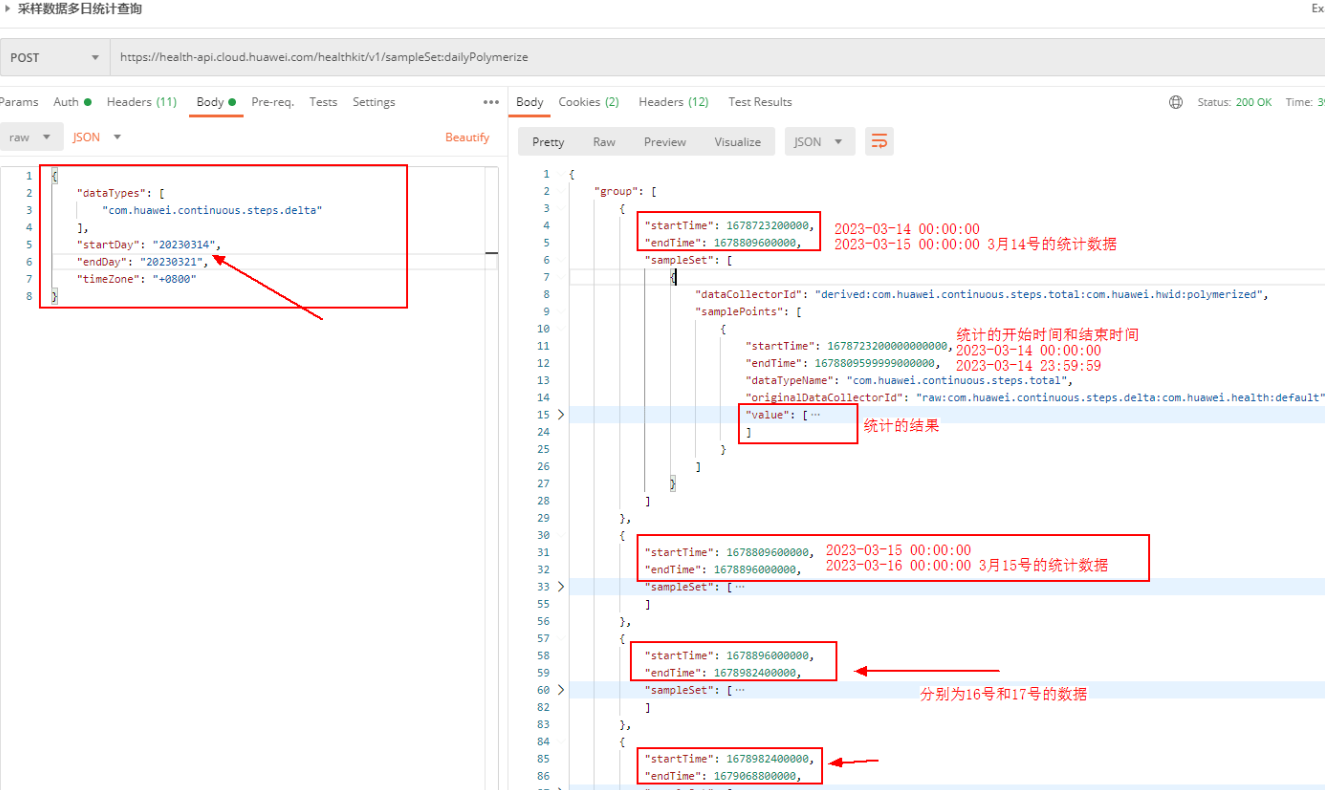
Task: Expand the folded "value" array at line 15
Action: [x=560, y=414]
